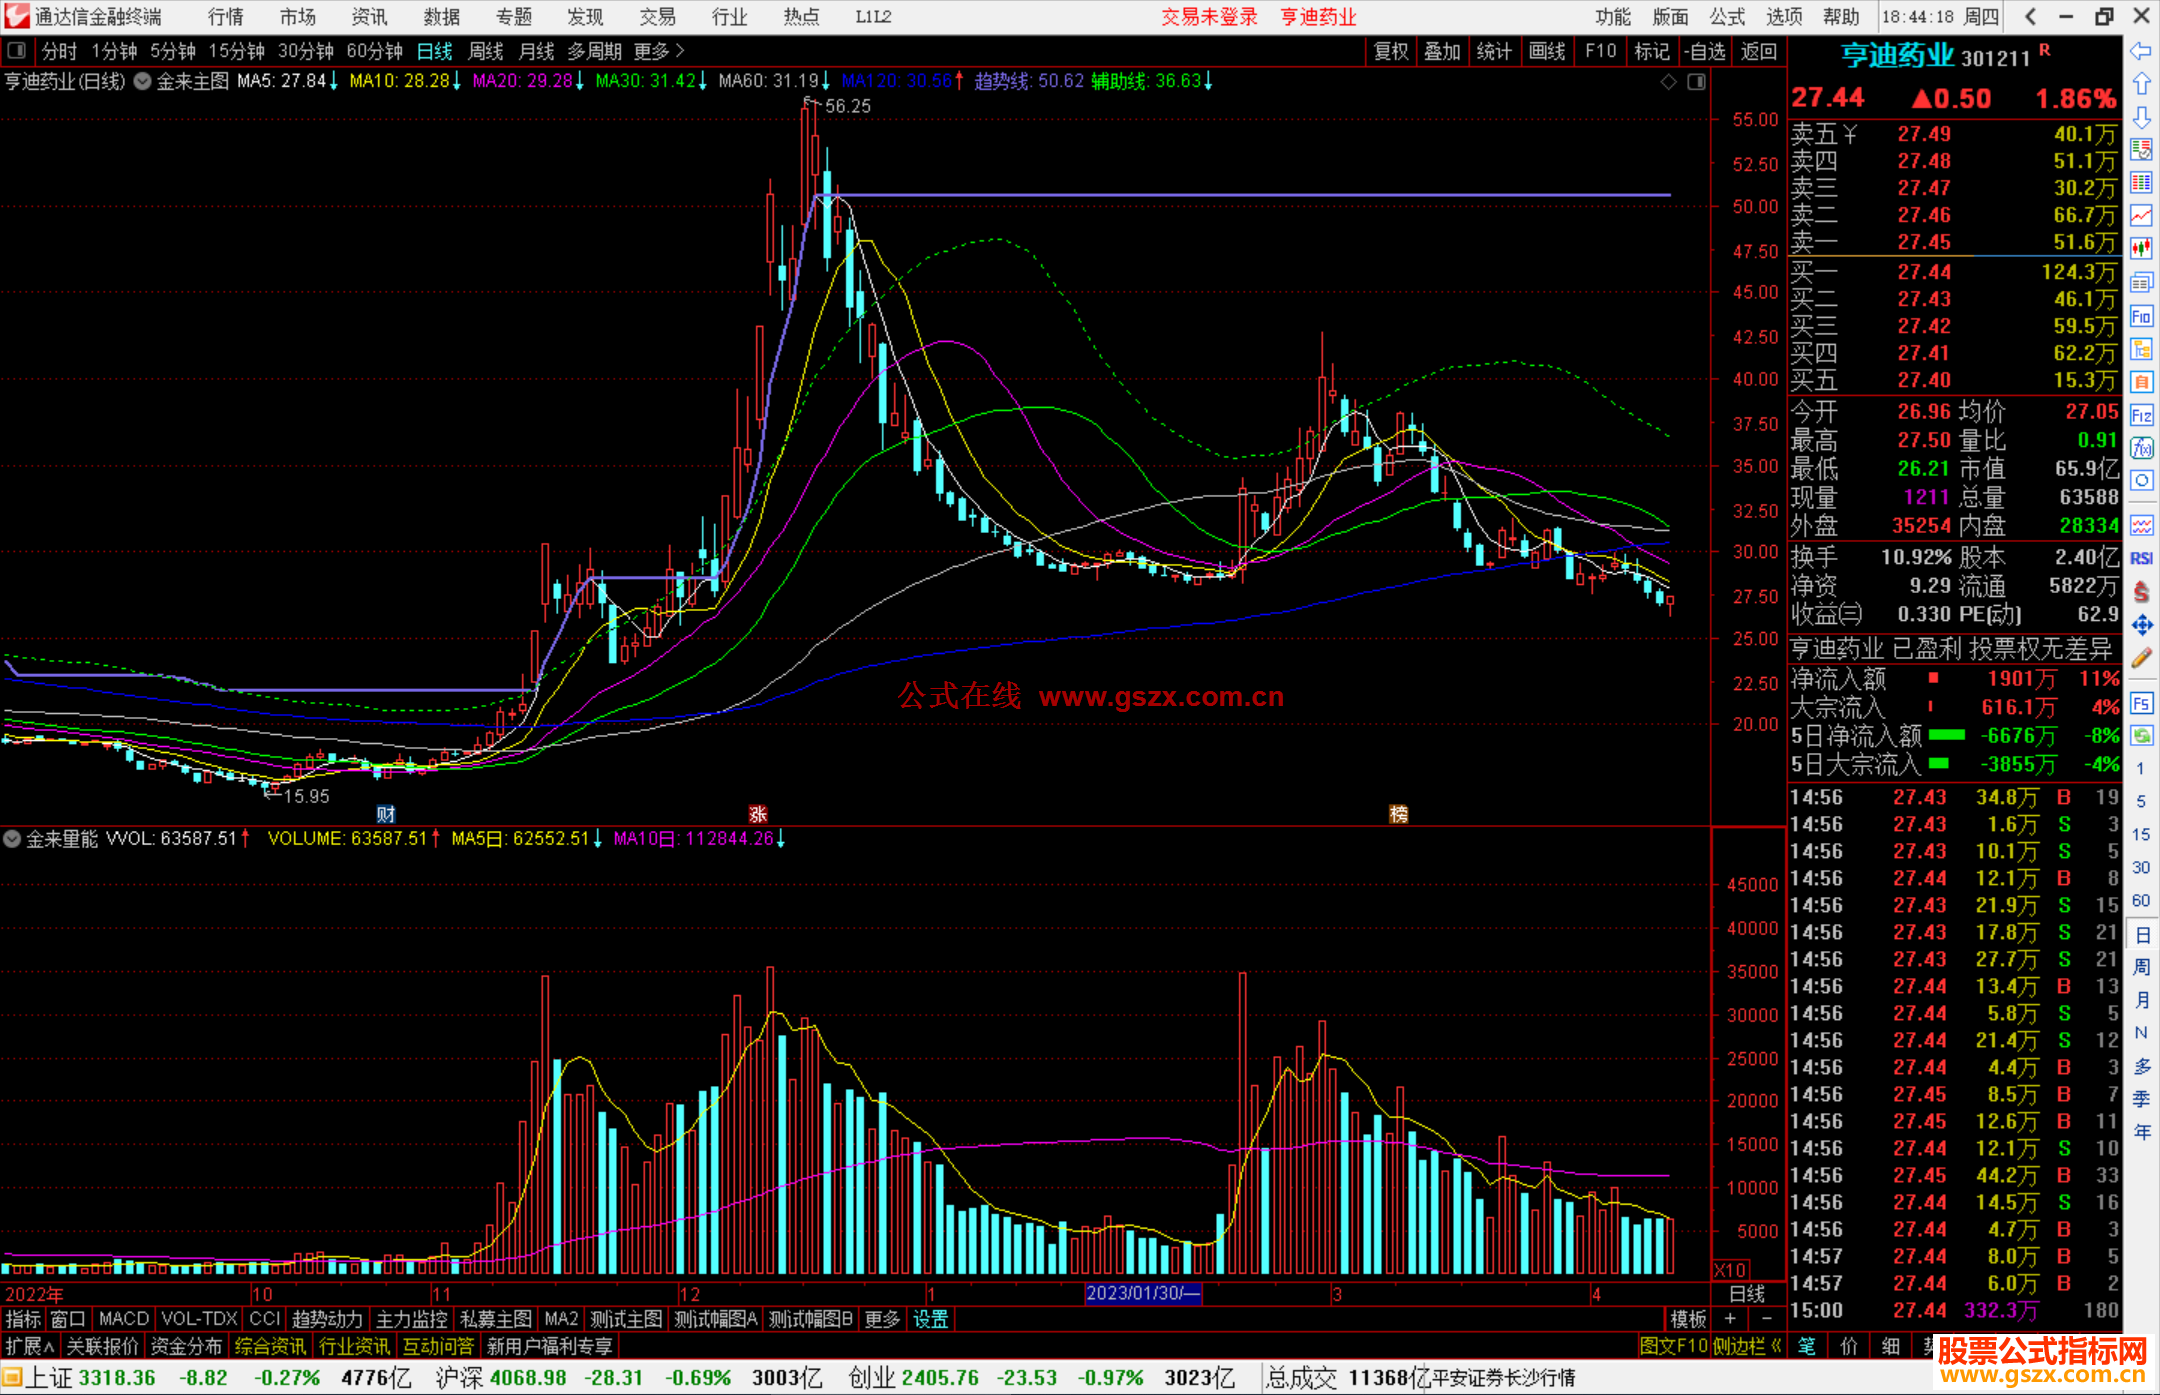
Task: Click the -自选 remove from watchlist button
Action: tap(1705, 51)
